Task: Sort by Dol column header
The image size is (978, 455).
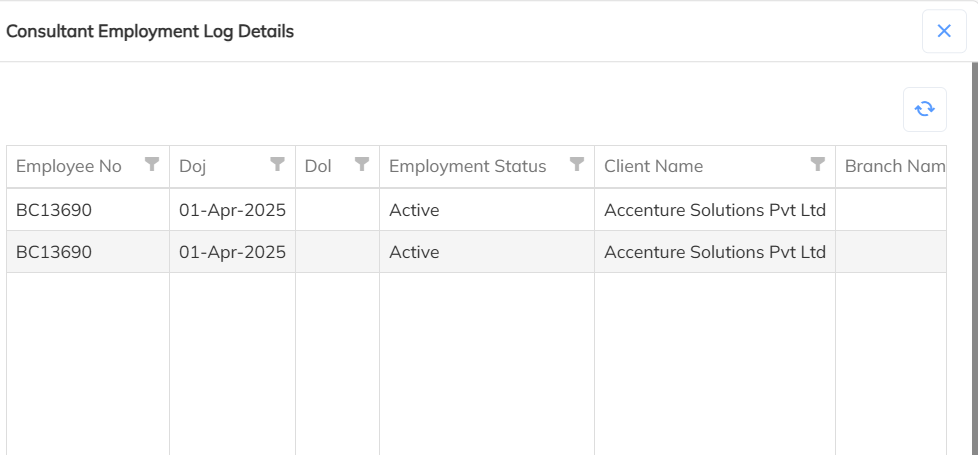Action: coord(318,166)
